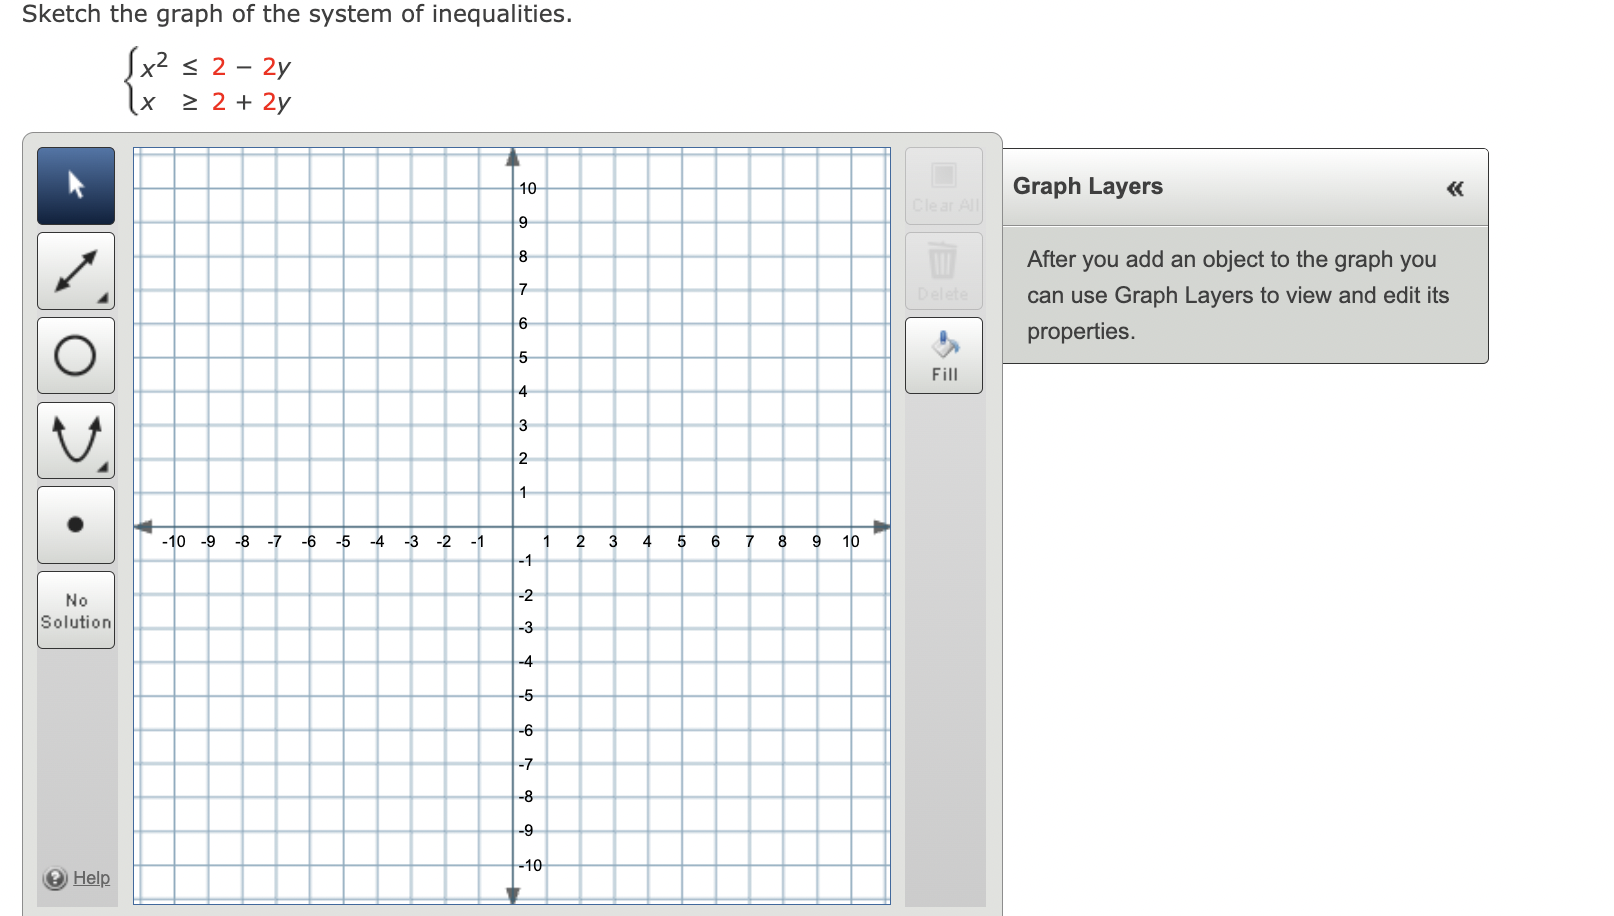Select the parabola drawing tool

tap(75, 440)
